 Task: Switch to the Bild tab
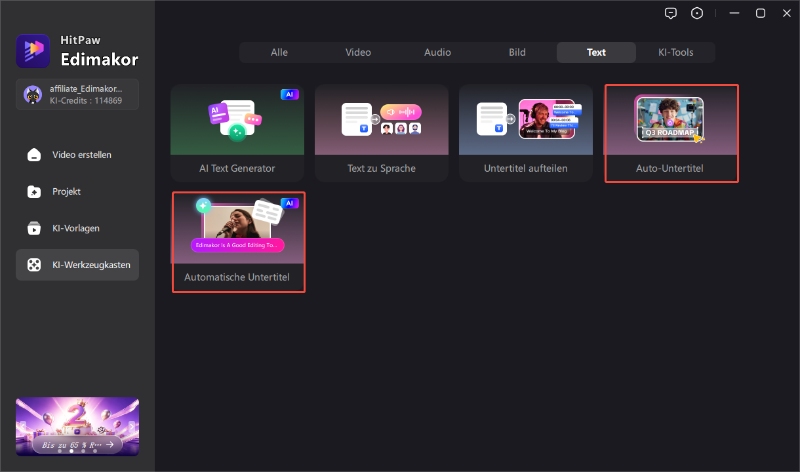(x=517, y=53)
